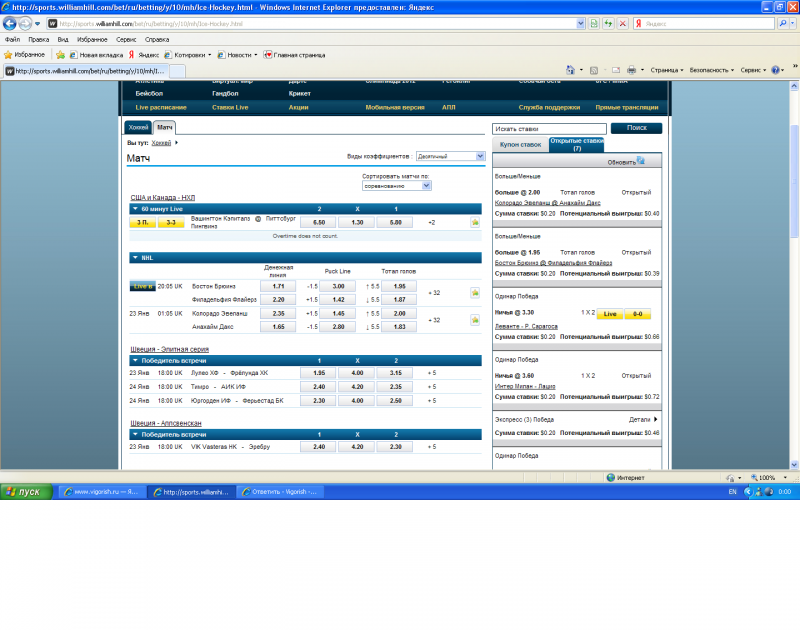Open the Вид menu
This screenshot has height=630, width=800.
click(x=63, y=39)
